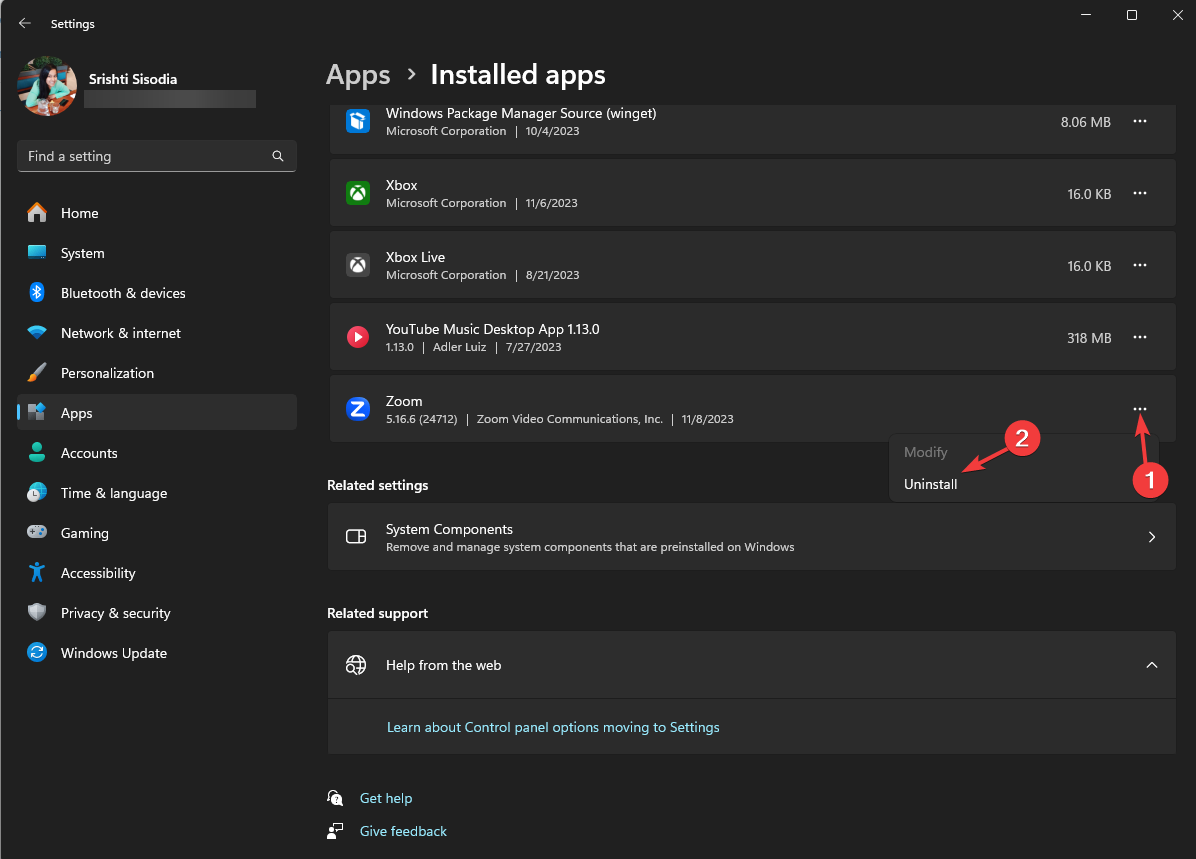Click the Give feedback link
This screenshot has height=859, width=1196.
click(403, 831)
